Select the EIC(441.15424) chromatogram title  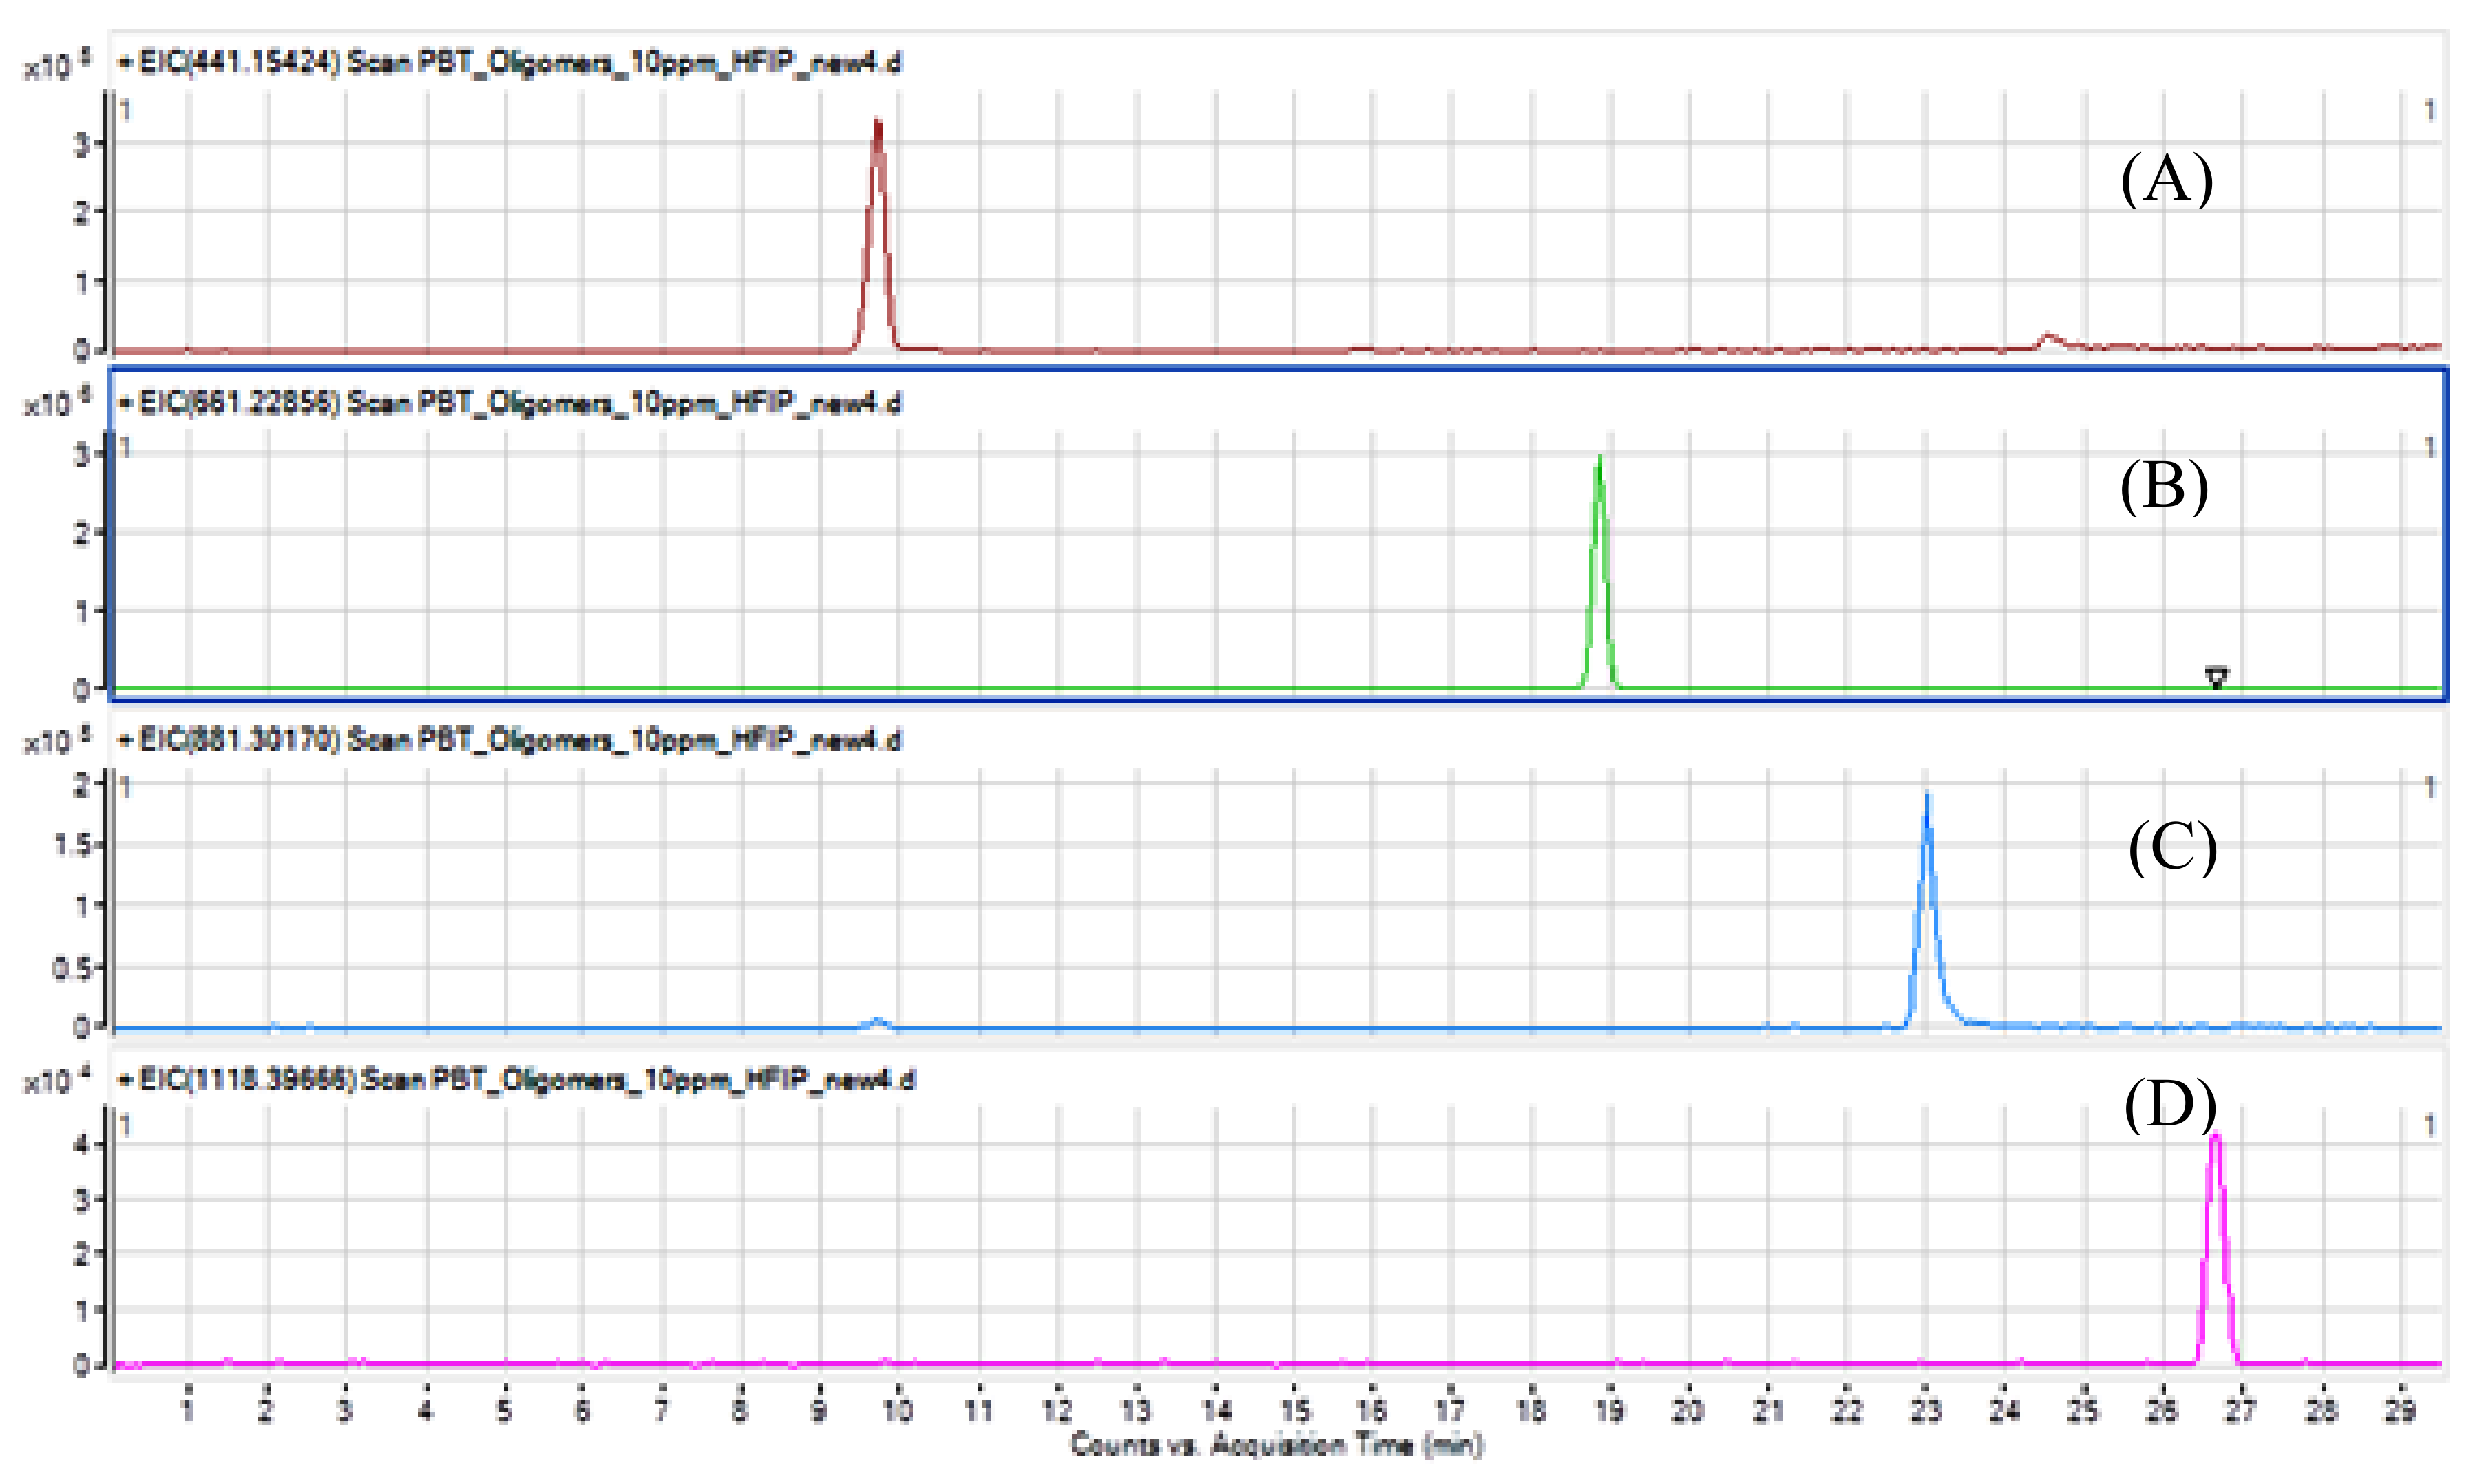(x=510, y=63)
